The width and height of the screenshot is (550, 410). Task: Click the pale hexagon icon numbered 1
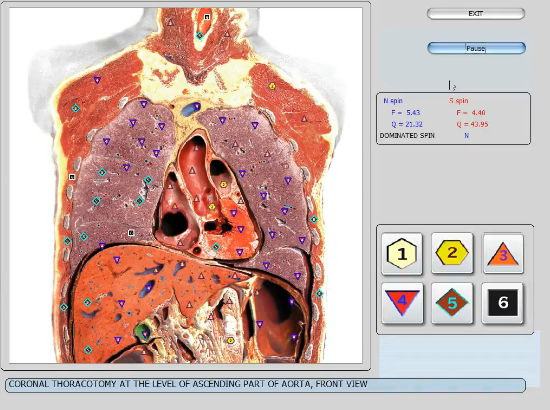click(x=402, y=254)
